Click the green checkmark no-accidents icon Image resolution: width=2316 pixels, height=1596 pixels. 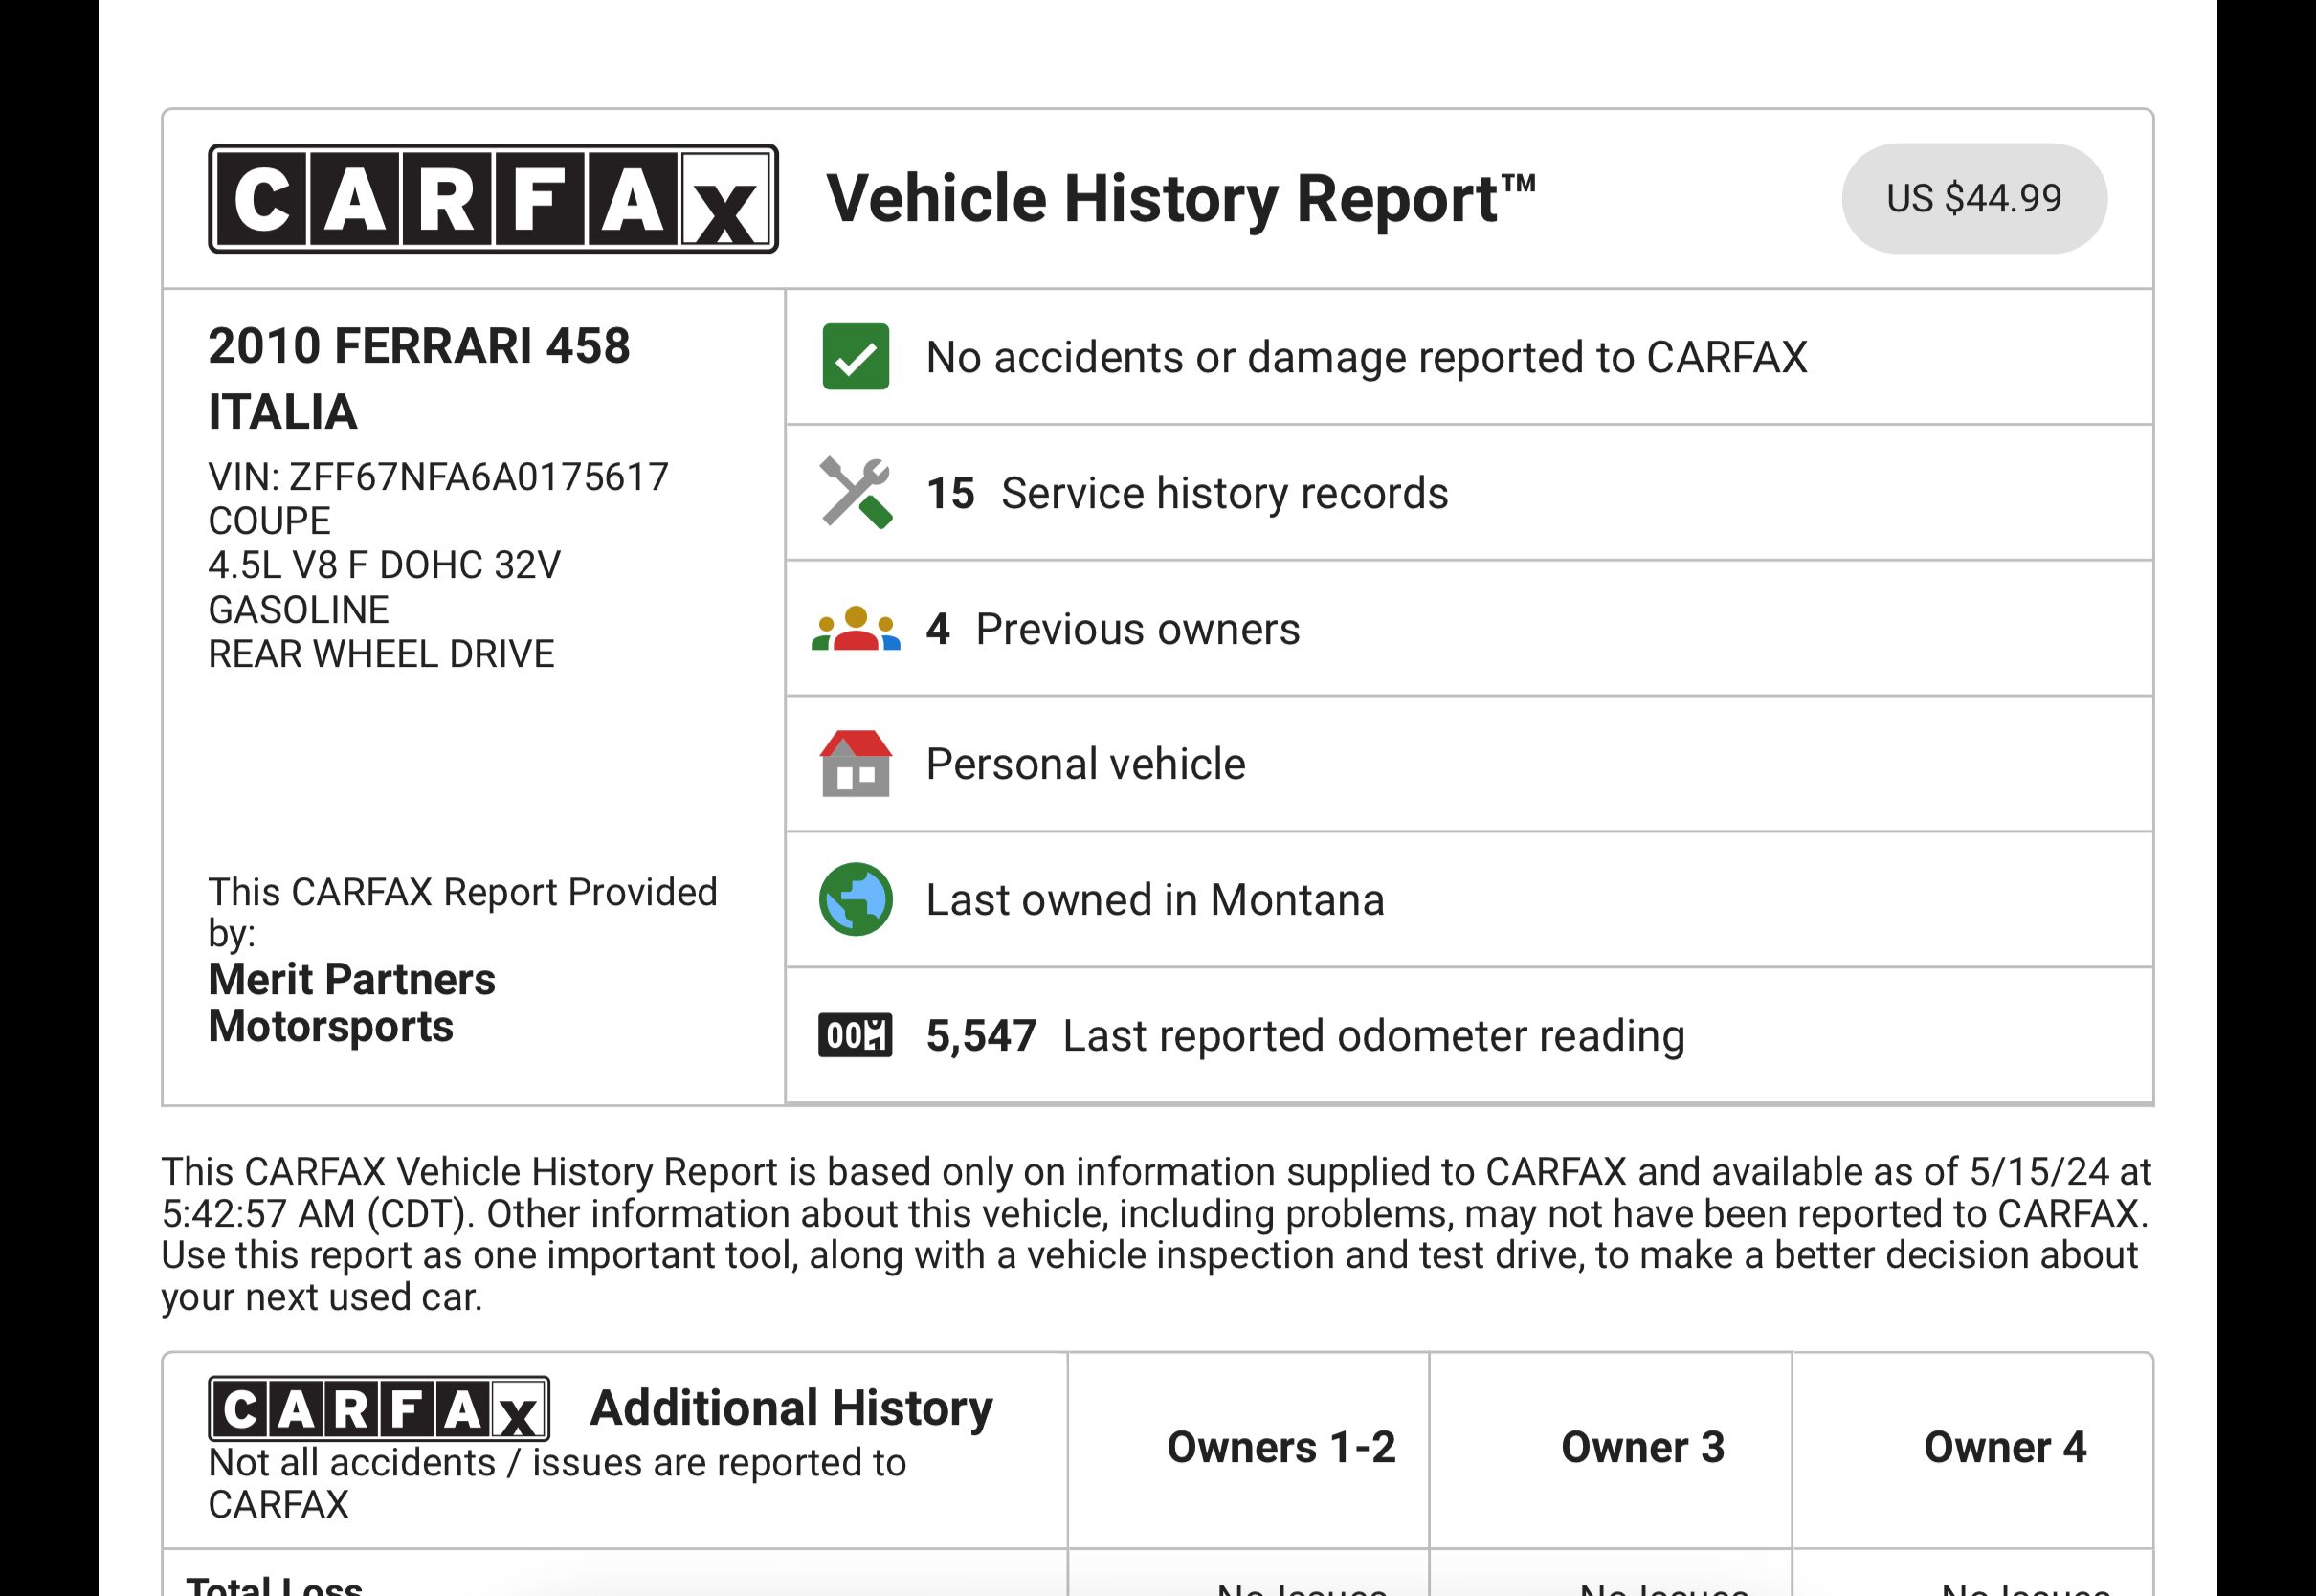(855, 356)
